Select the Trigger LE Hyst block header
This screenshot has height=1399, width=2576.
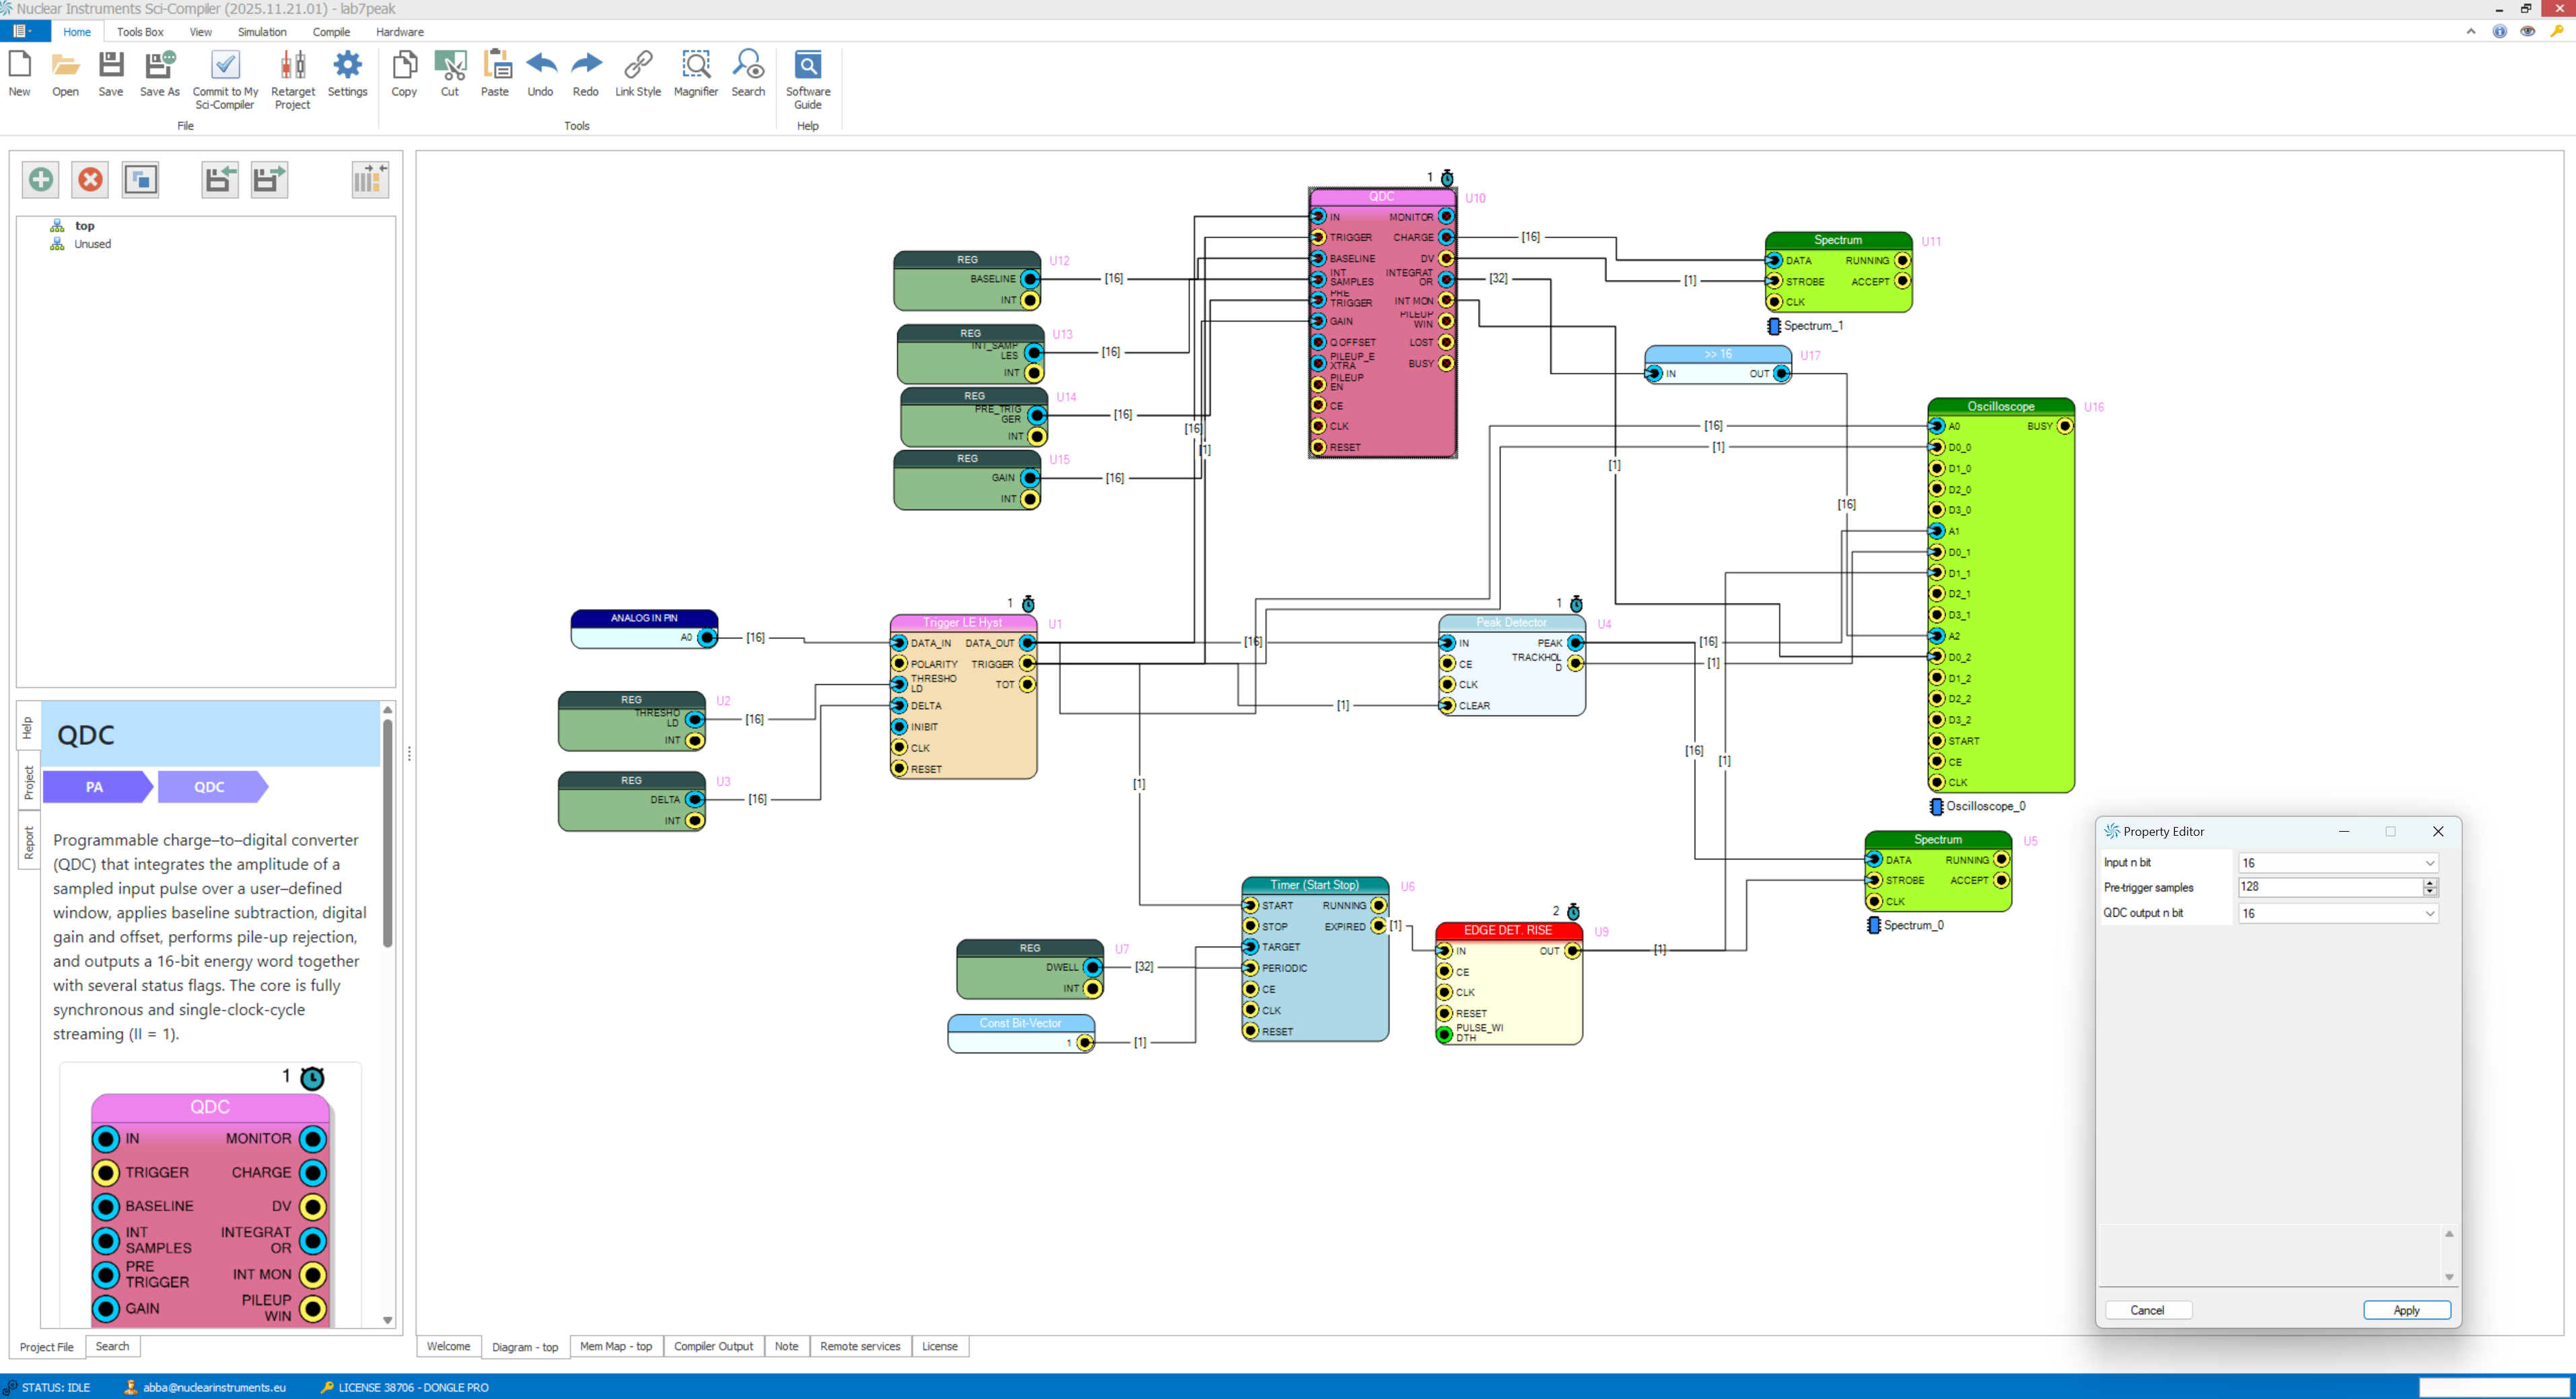click(963, 623)
